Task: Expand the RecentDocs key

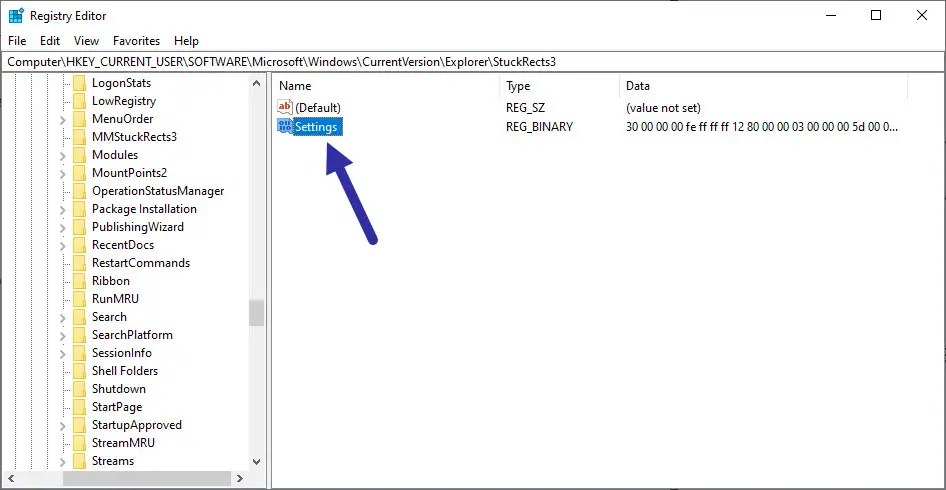Action: 63,246
